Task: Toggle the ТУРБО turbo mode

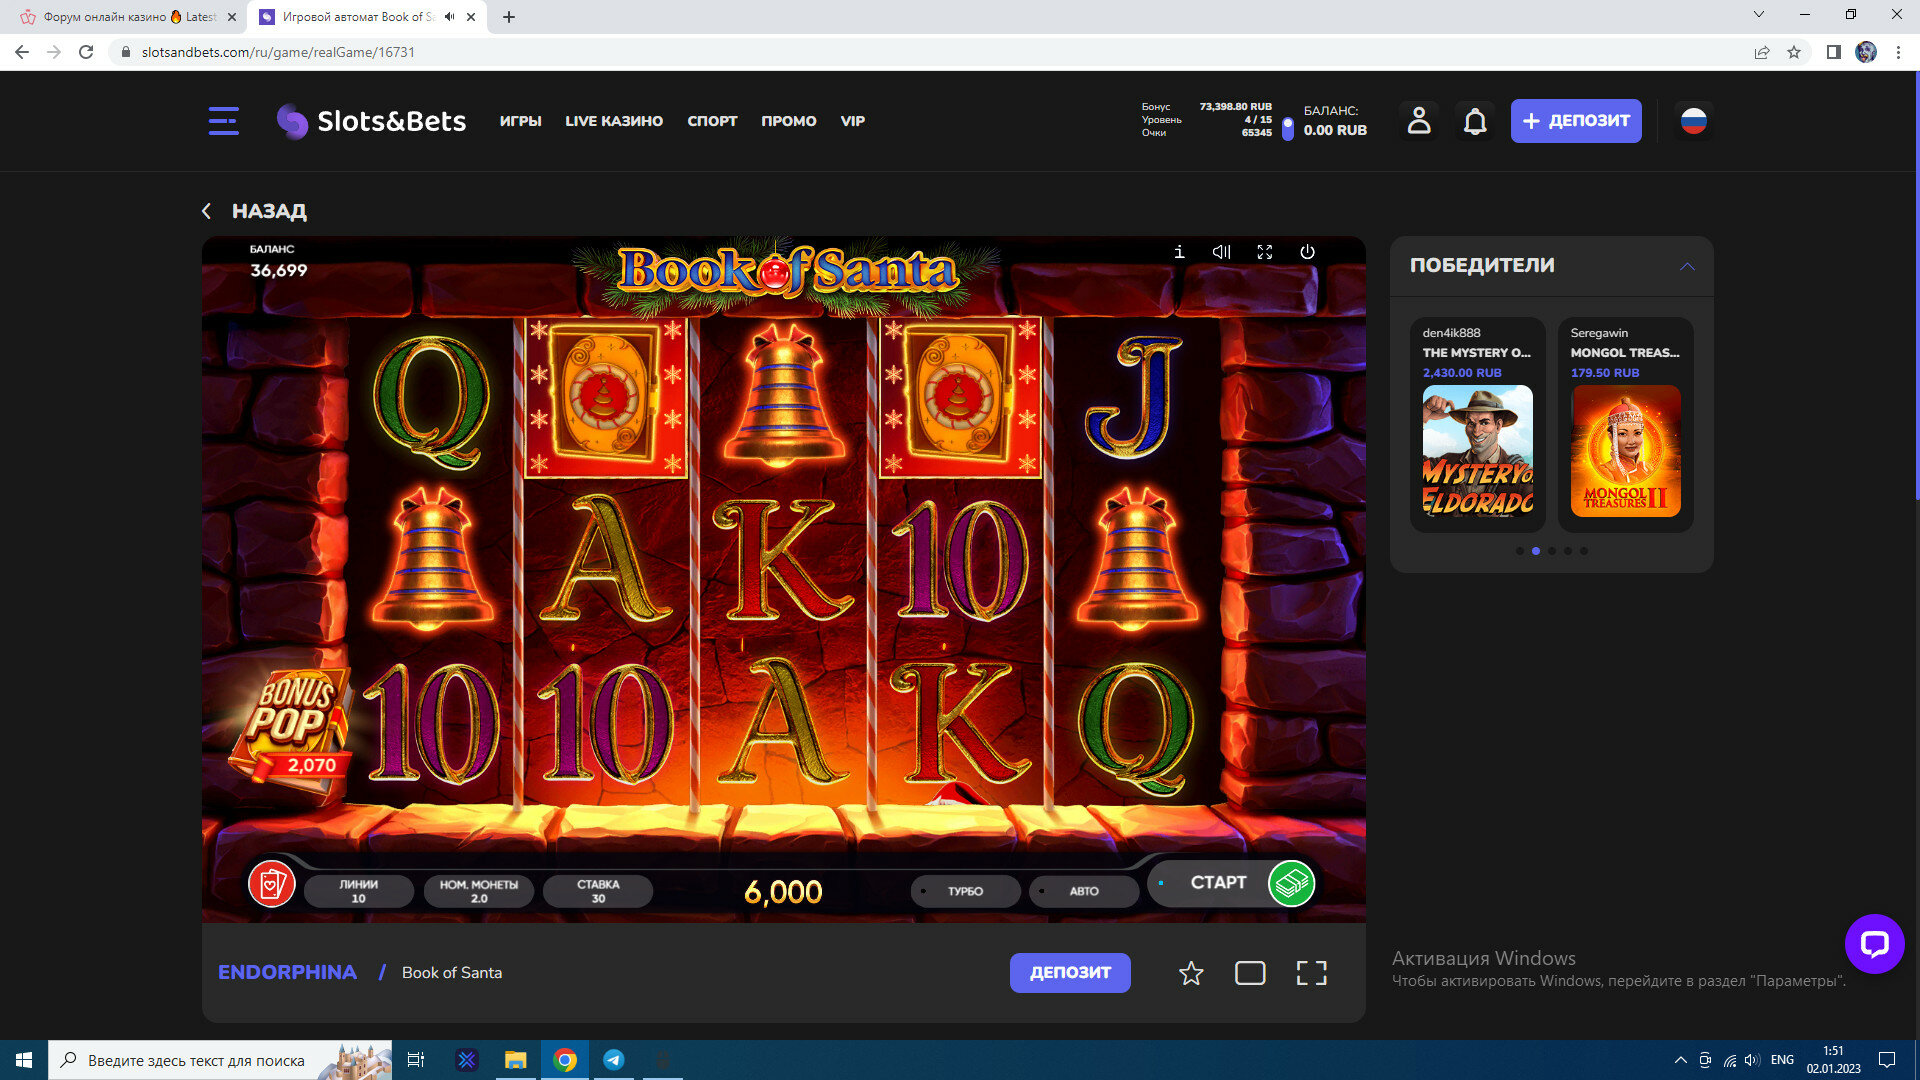Action: tap(965, 891)
